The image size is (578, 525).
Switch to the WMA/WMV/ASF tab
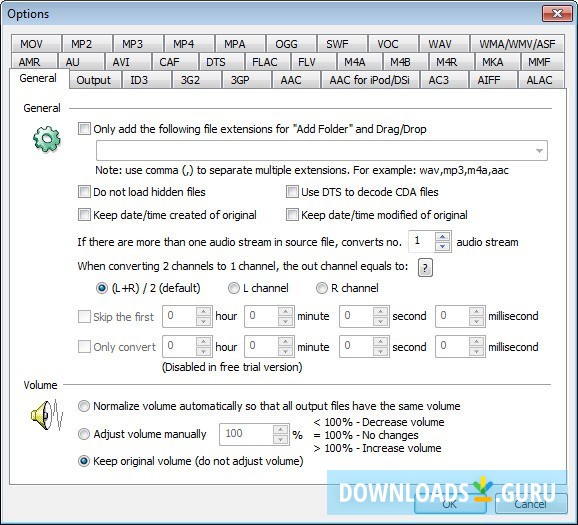pos(517,44)
